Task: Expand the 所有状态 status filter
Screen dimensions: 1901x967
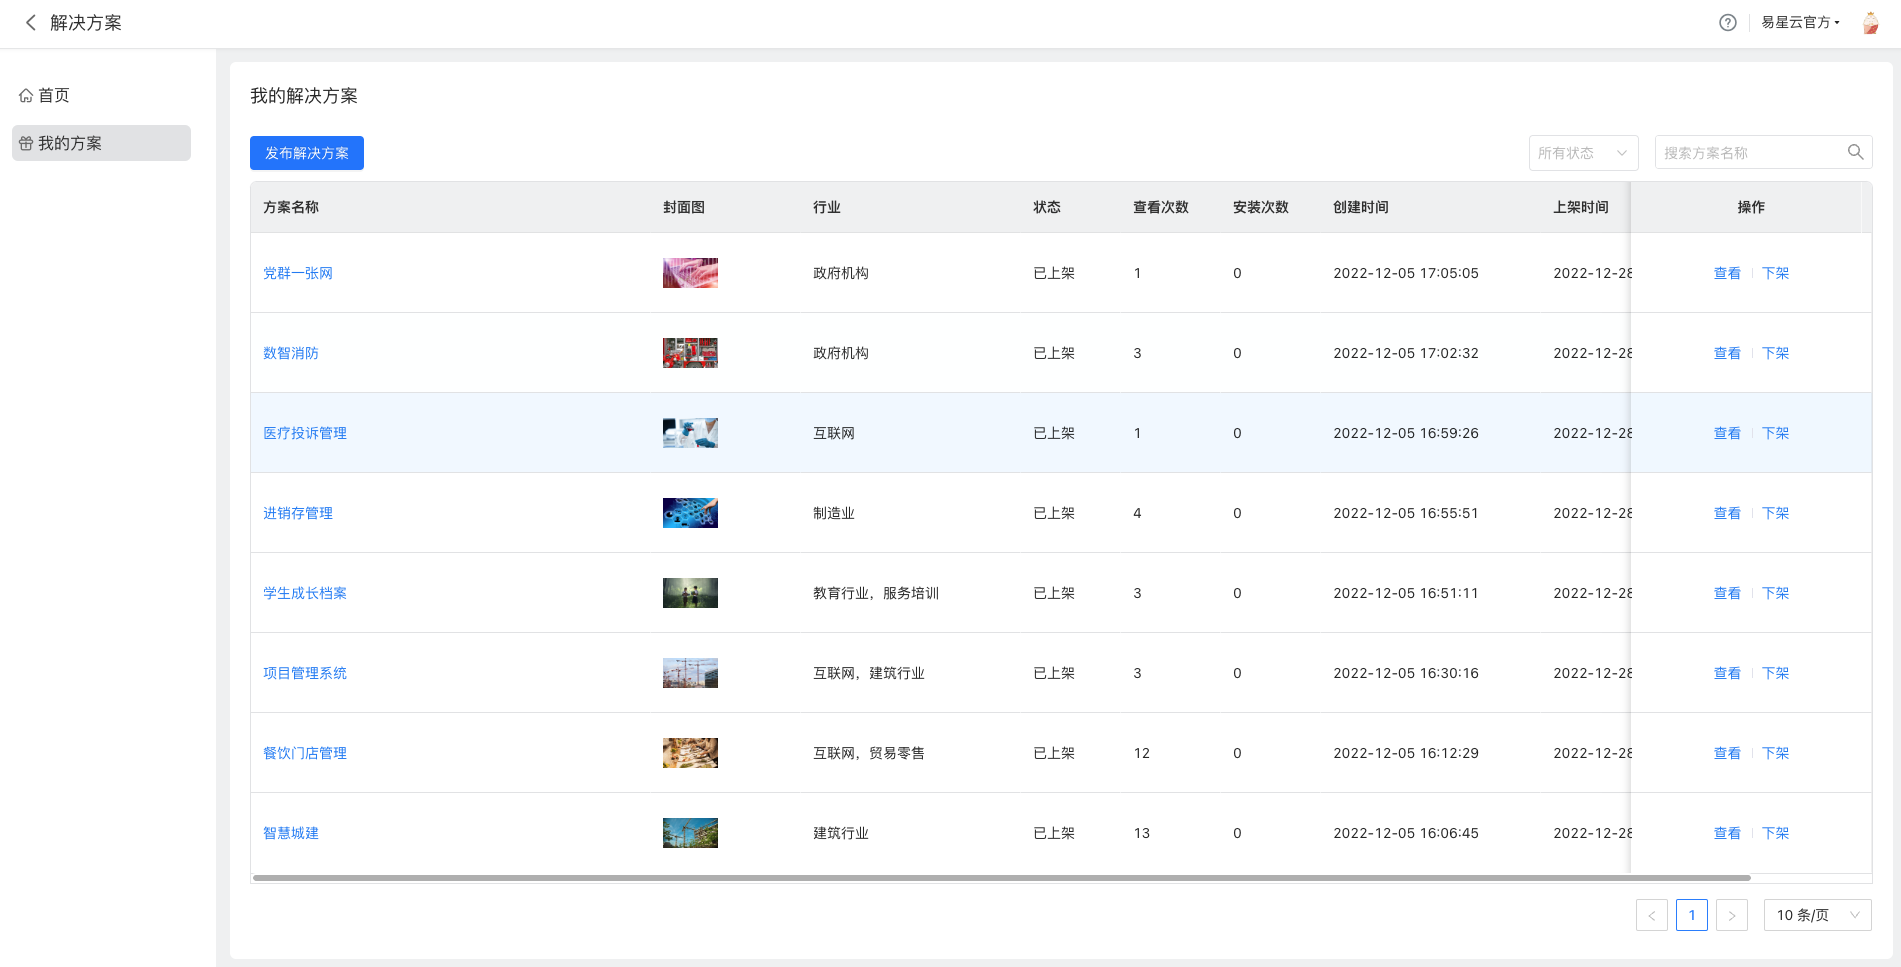Action: coord(1583,152)
